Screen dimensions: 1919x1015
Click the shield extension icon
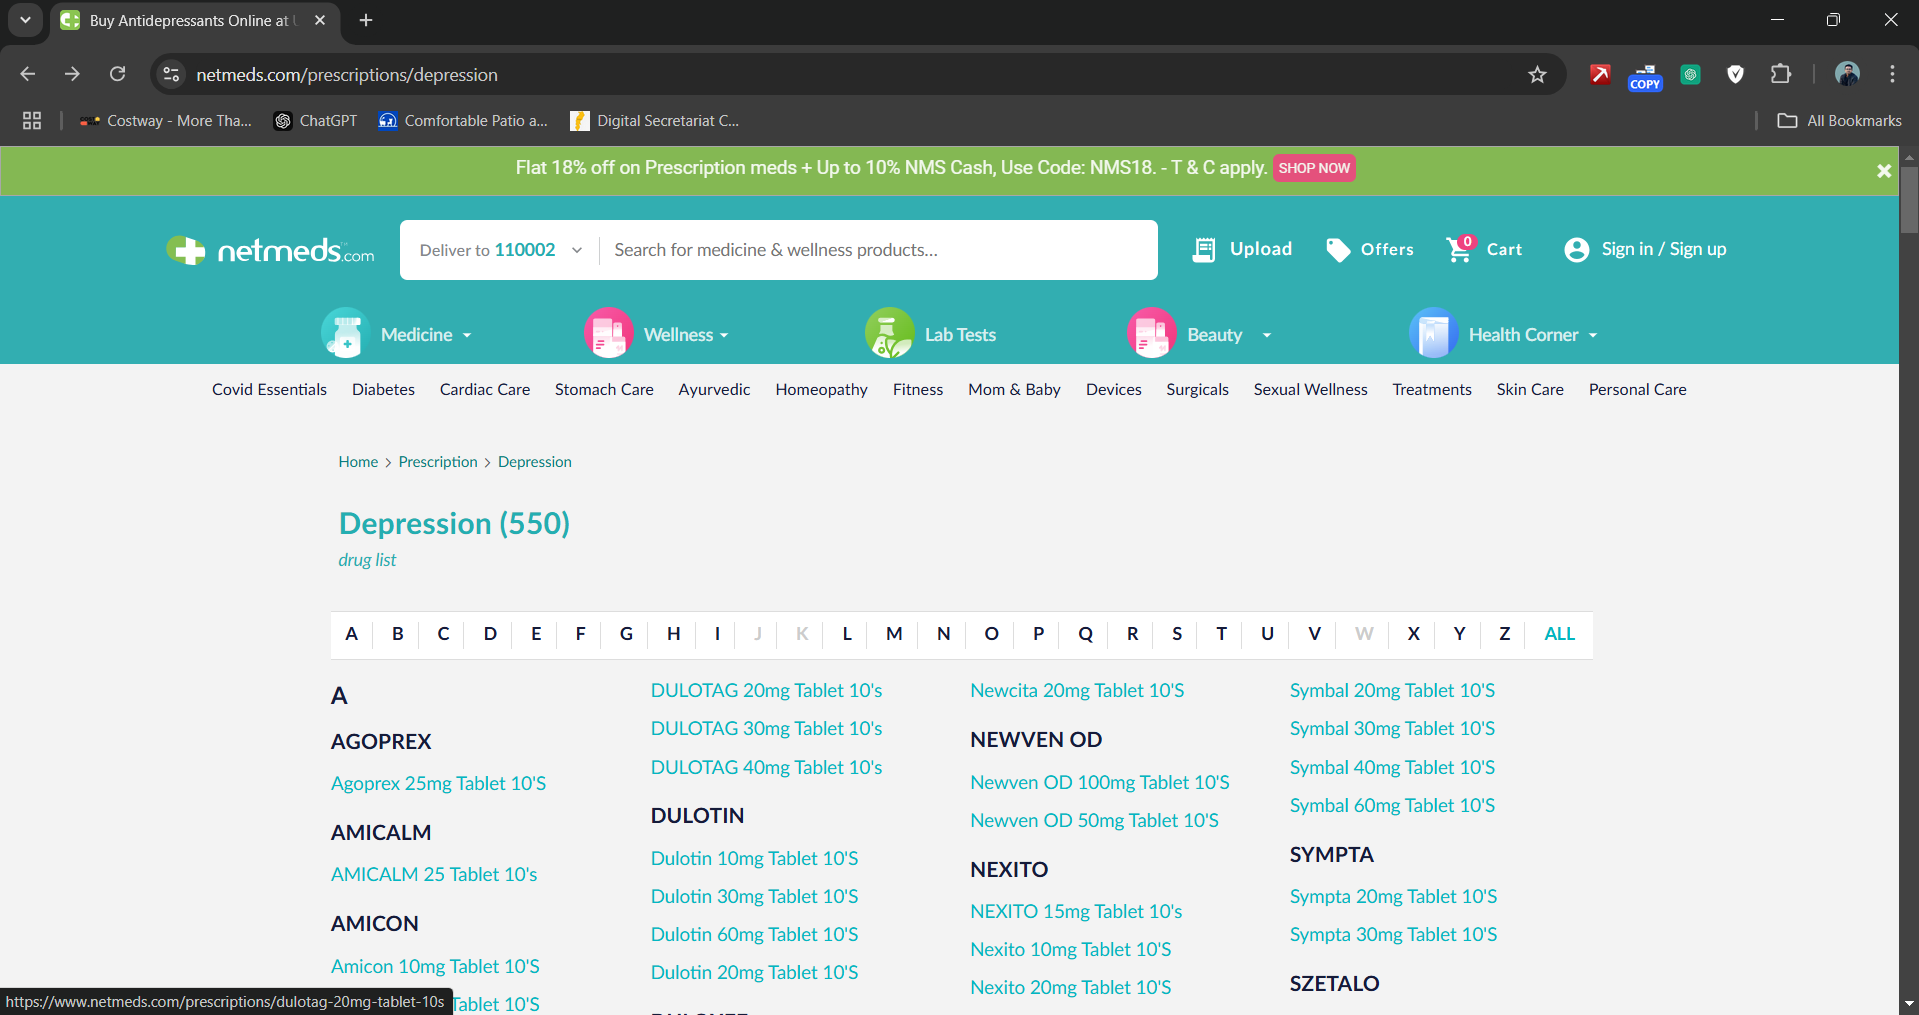point(1735,74)
